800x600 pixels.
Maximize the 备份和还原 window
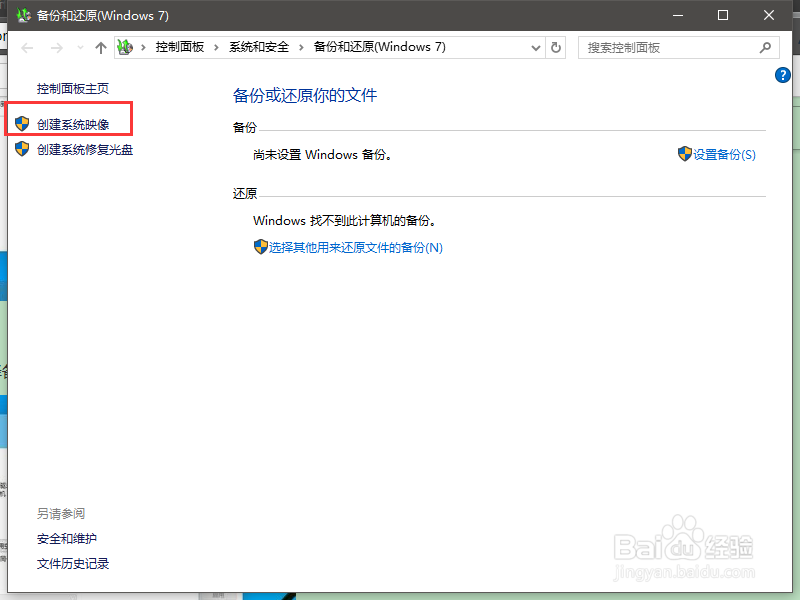click(722, 15)
